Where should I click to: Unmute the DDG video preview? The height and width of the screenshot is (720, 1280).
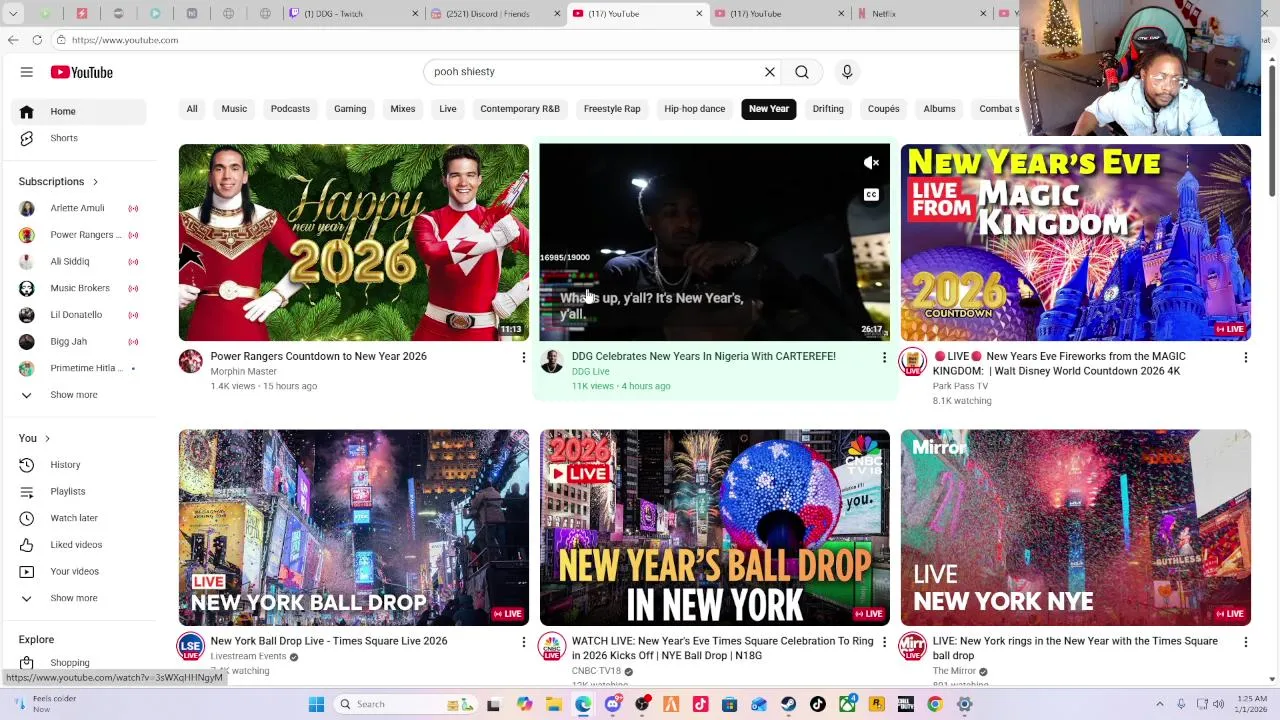tap(871, 163)
